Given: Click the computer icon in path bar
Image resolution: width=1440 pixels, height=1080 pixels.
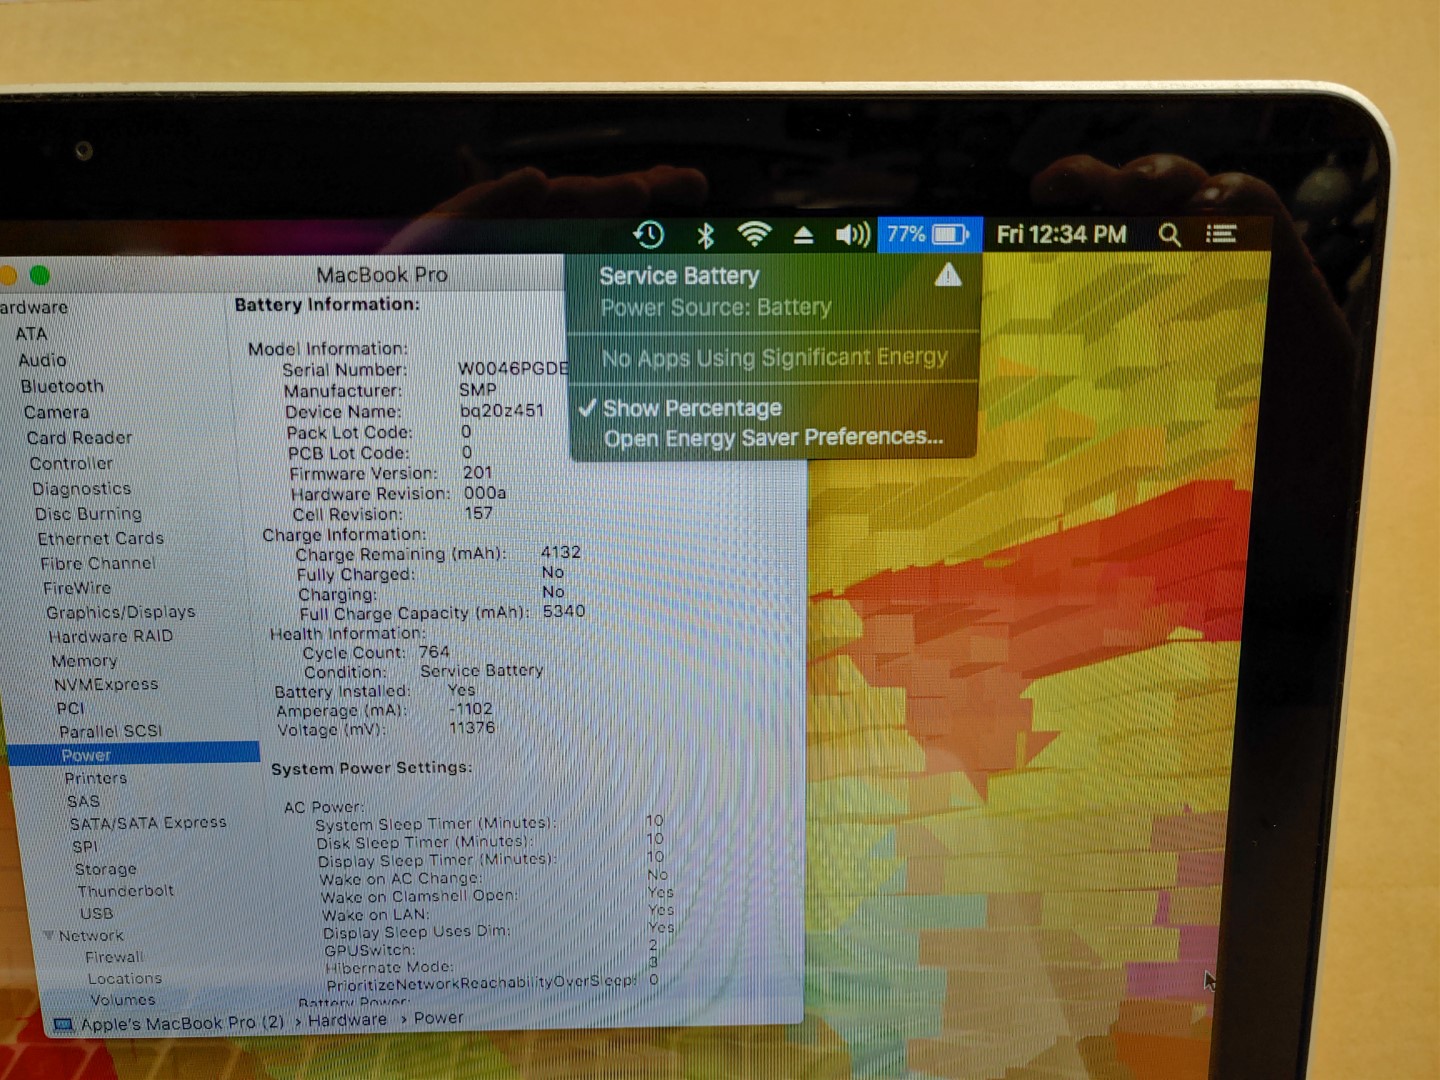Looking at the screenshot, I should [x=63, y=1025].
